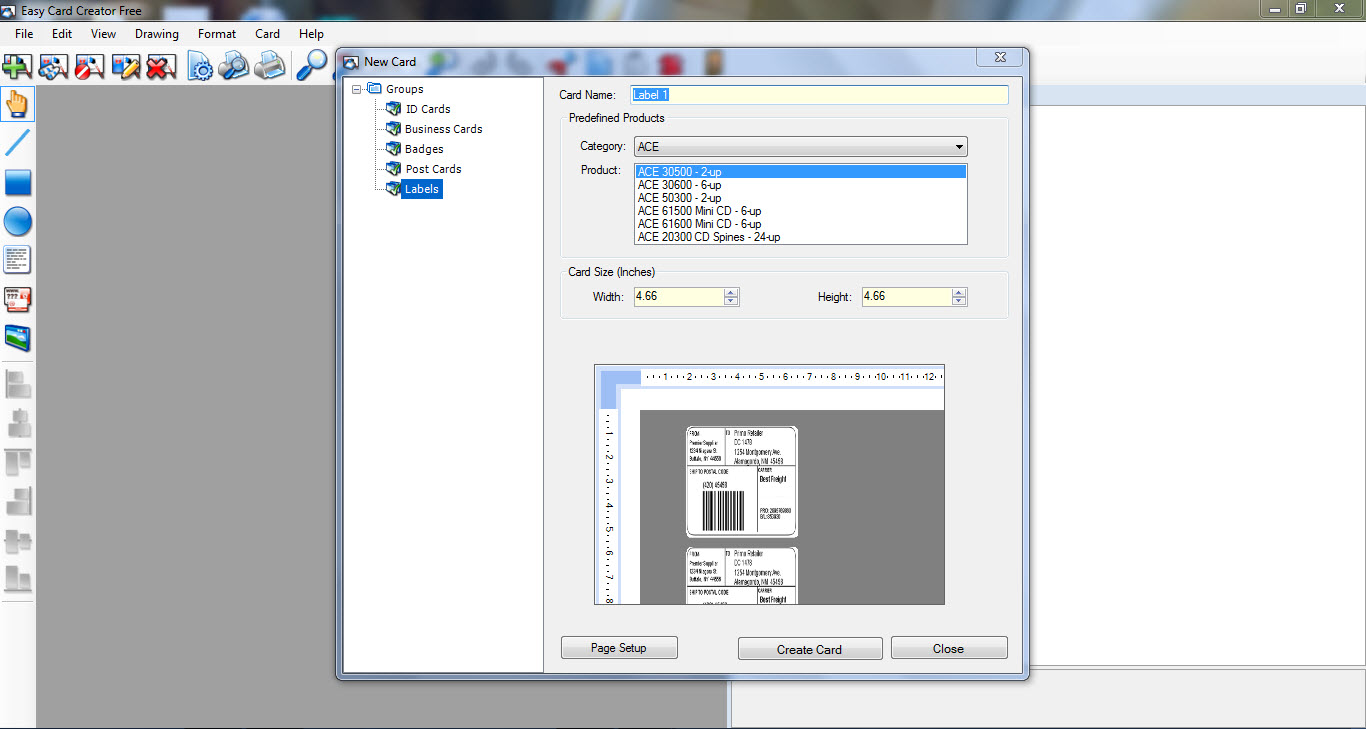Click the Groups folder label in tree
Screen dimensions: 1366x729
click(x=405, y=89)
